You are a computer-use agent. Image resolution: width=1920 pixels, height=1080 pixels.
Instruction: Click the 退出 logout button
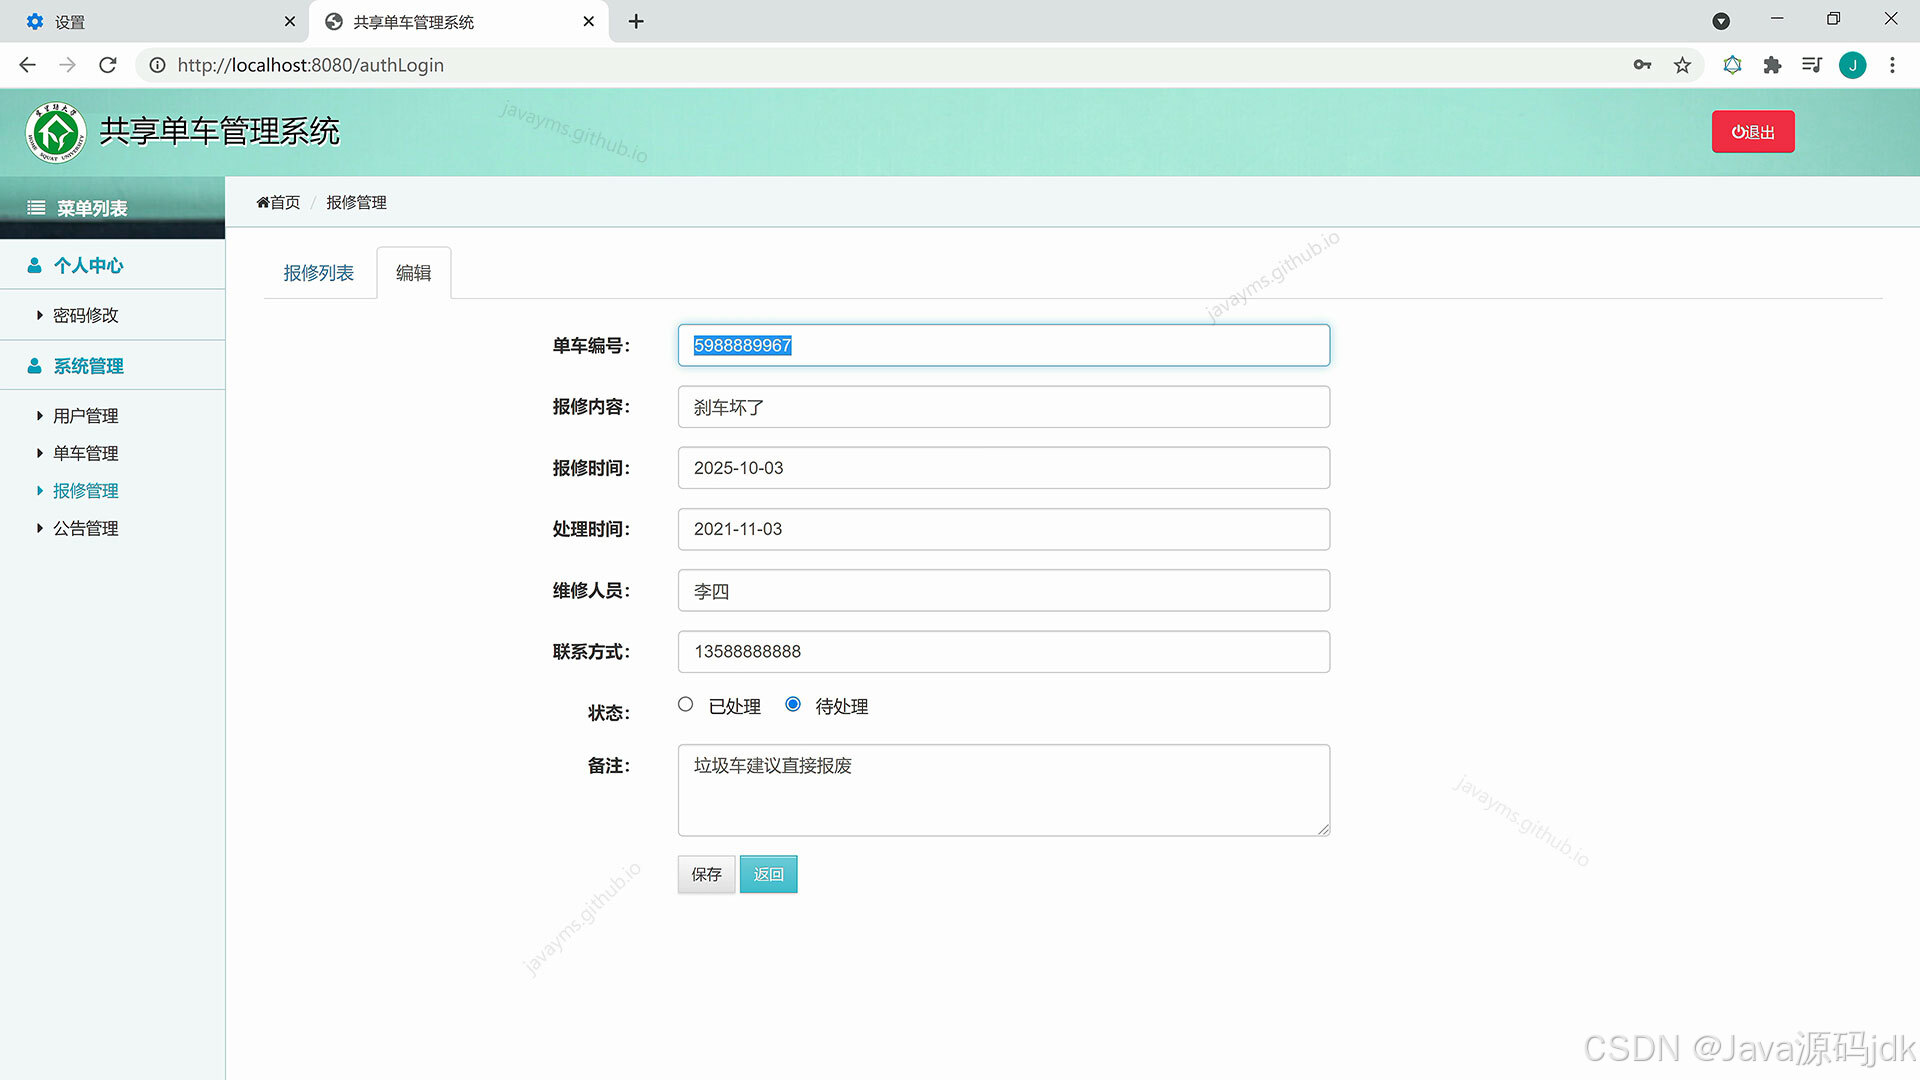1753,132
